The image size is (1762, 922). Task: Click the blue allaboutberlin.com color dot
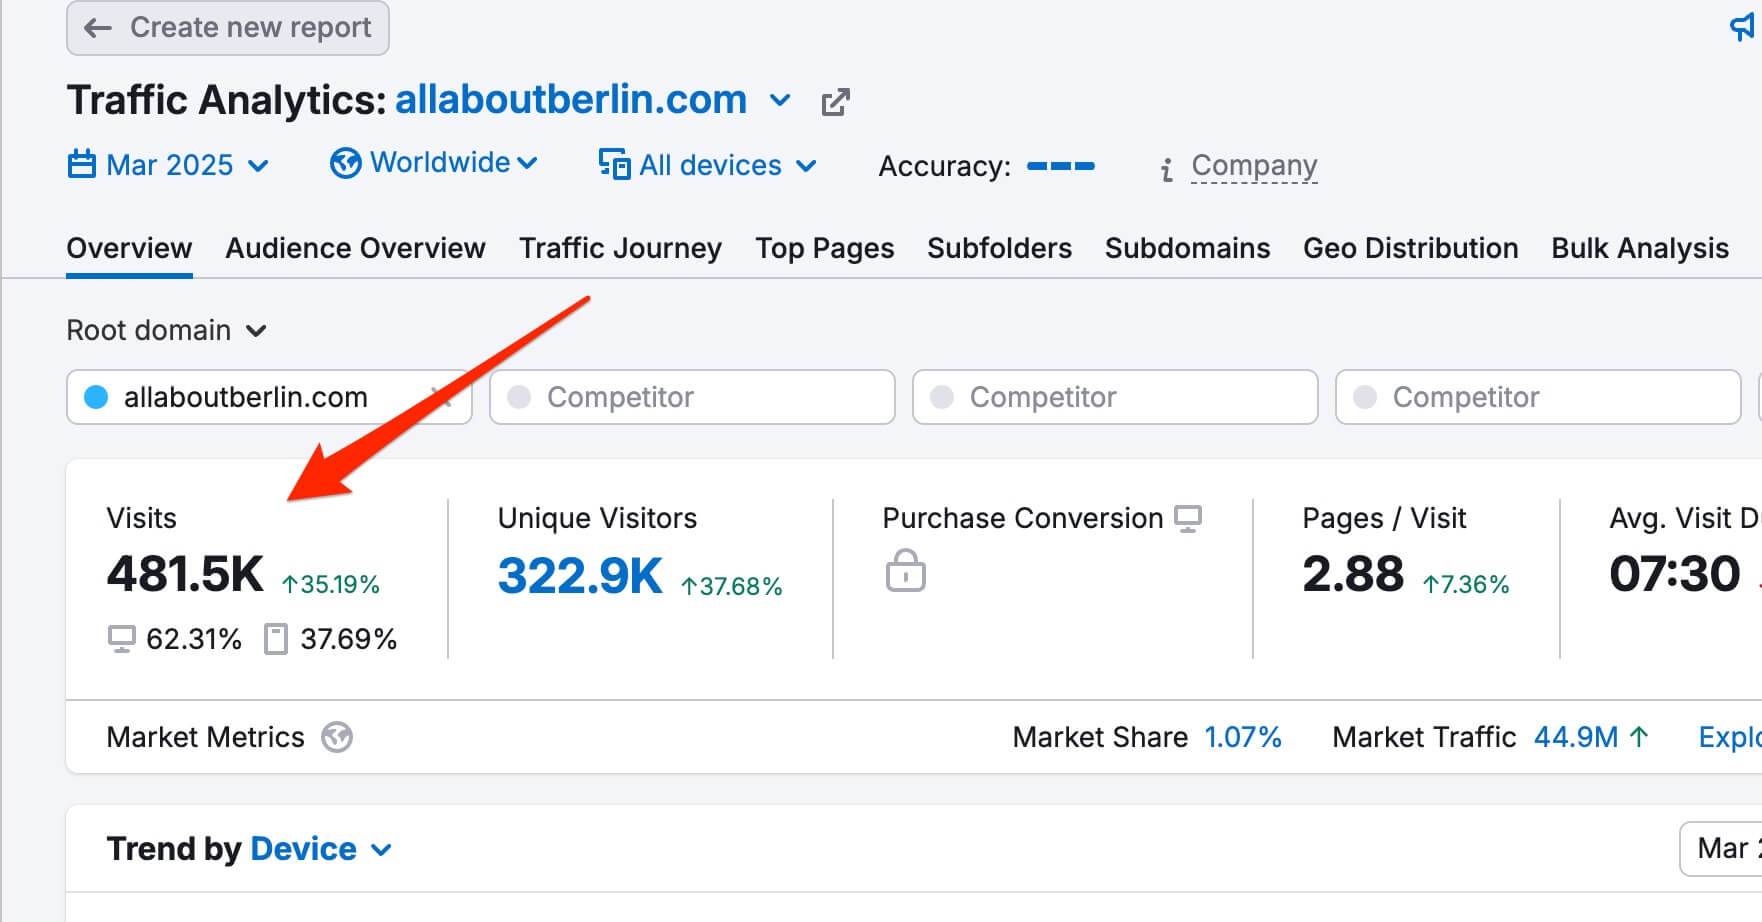(x=96, y=398)
